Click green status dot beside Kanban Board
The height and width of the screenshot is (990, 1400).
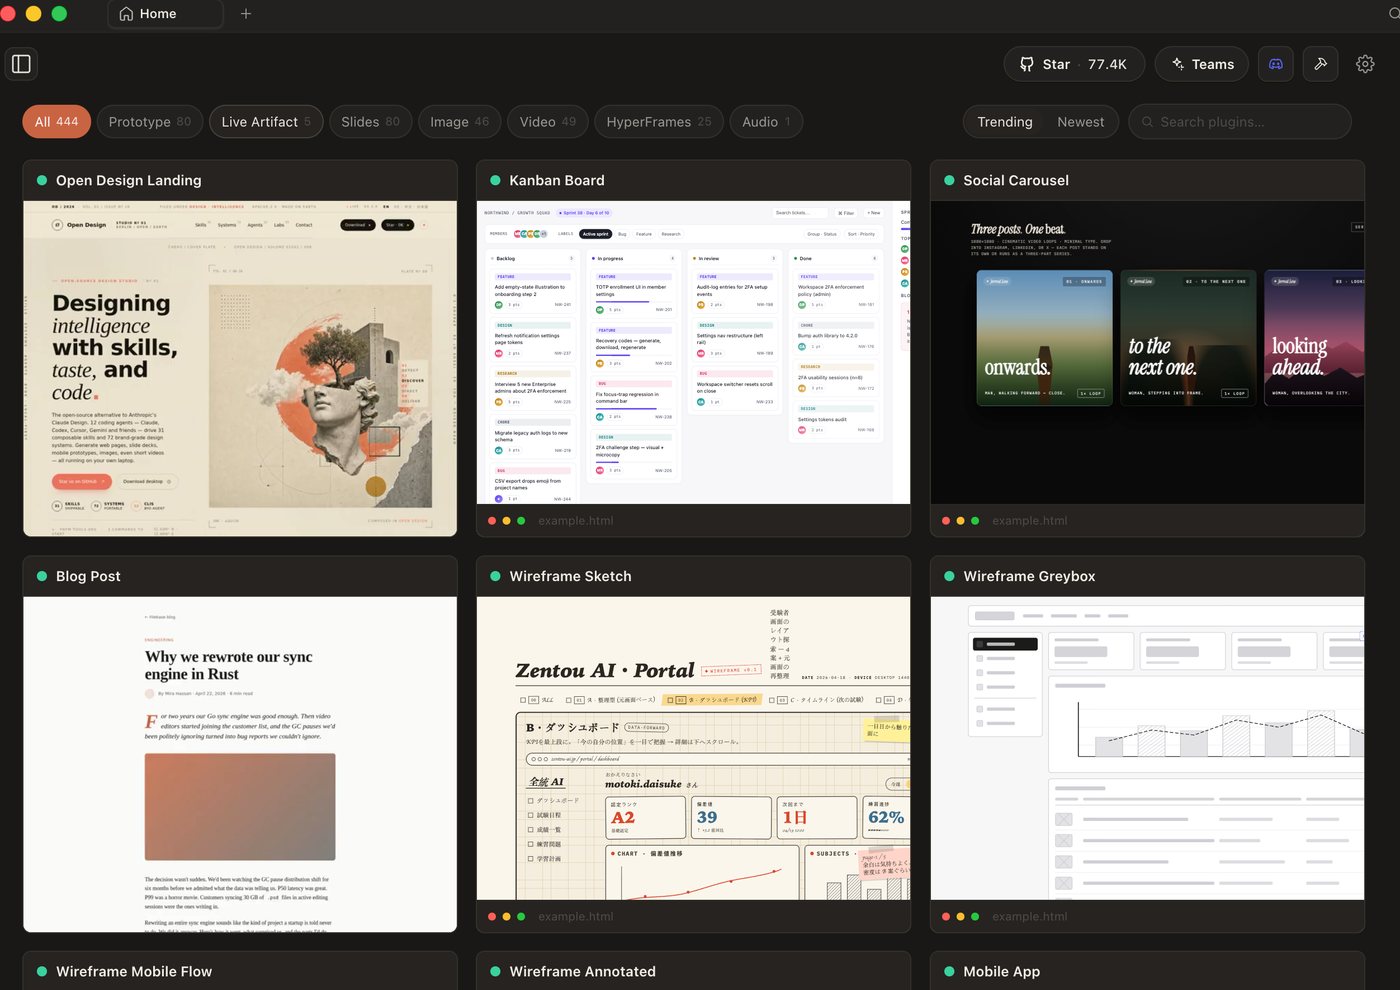click(495, 180)
